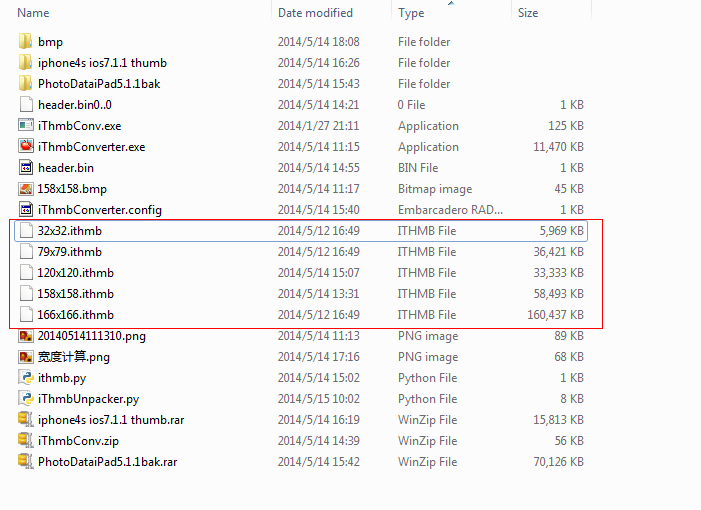Click file name 'iphone4s ios7.1.1 thumb' folder
The image size is (701, 510).
102,63
